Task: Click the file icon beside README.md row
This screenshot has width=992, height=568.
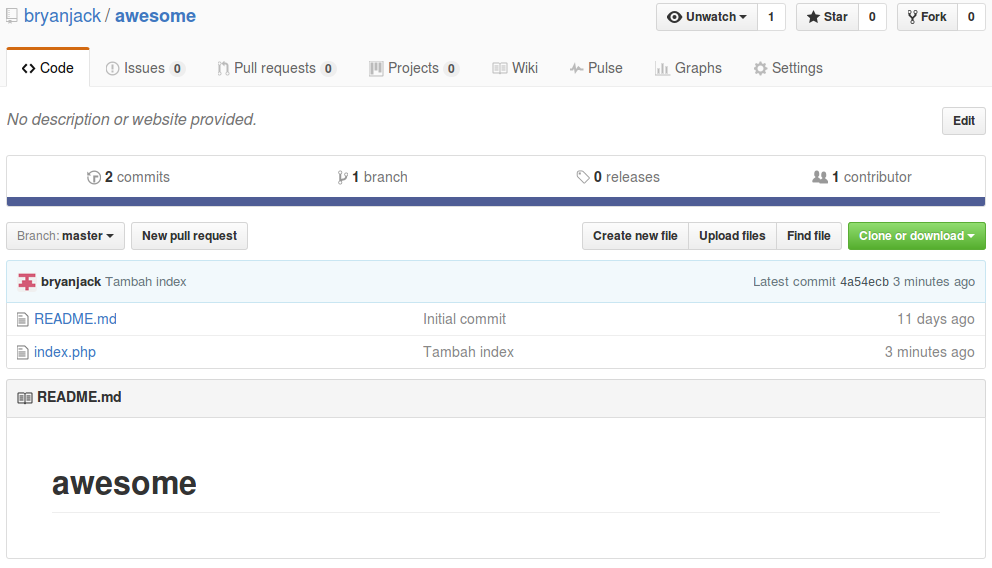Action: (x=23, y=319)
